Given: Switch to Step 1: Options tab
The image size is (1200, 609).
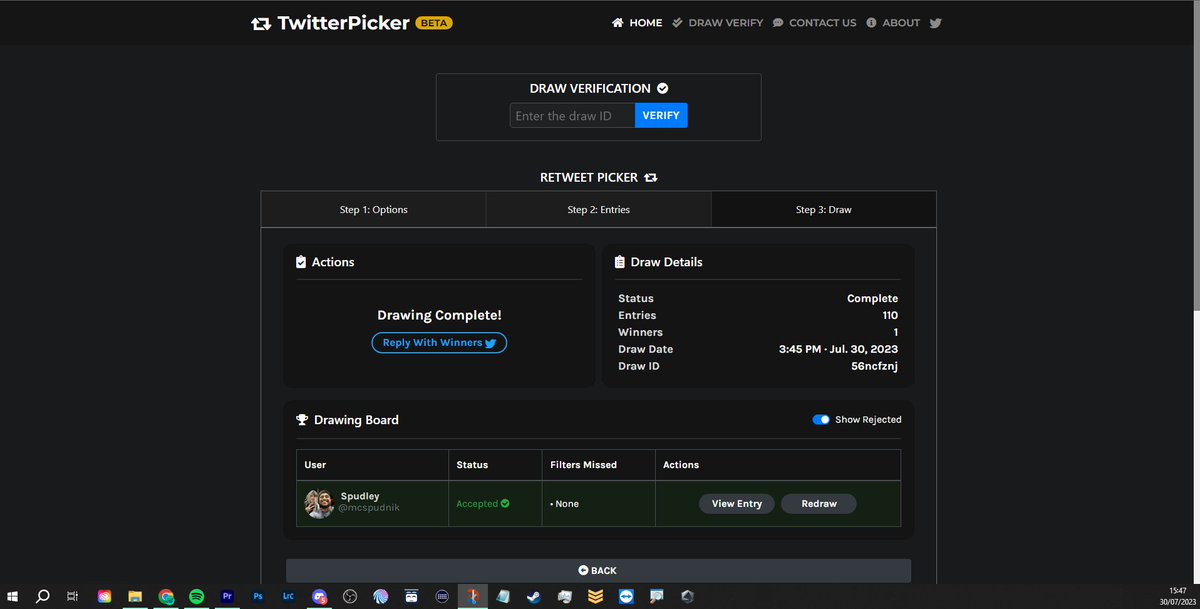Looking at the screenshot, I should pos(374,210).
